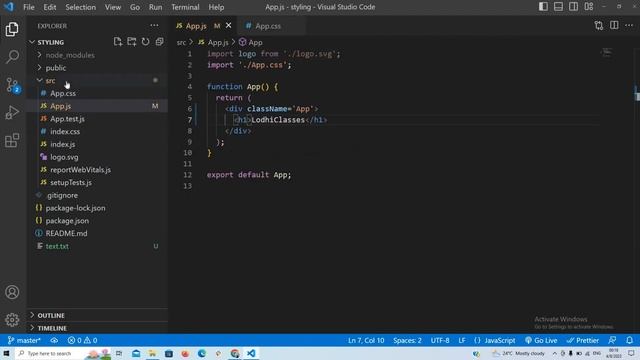Open the Accounts menu icon
This screenshot has height=360, width=640.
(x=12, y=292)
